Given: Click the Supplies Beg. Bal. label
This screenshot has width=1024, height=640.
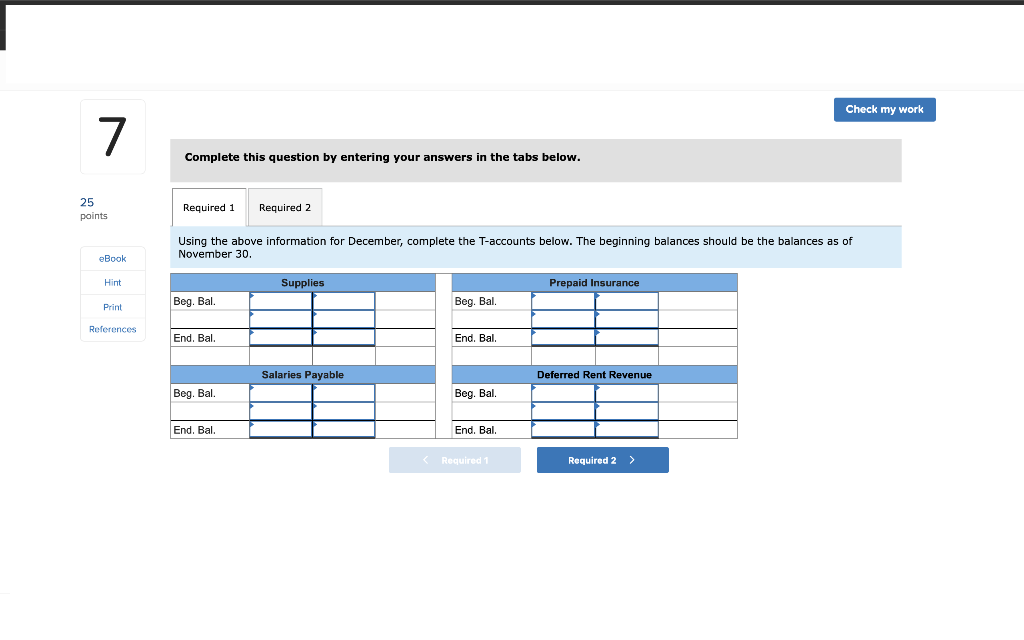Looking at the screenshot, I should click(195, 302).
